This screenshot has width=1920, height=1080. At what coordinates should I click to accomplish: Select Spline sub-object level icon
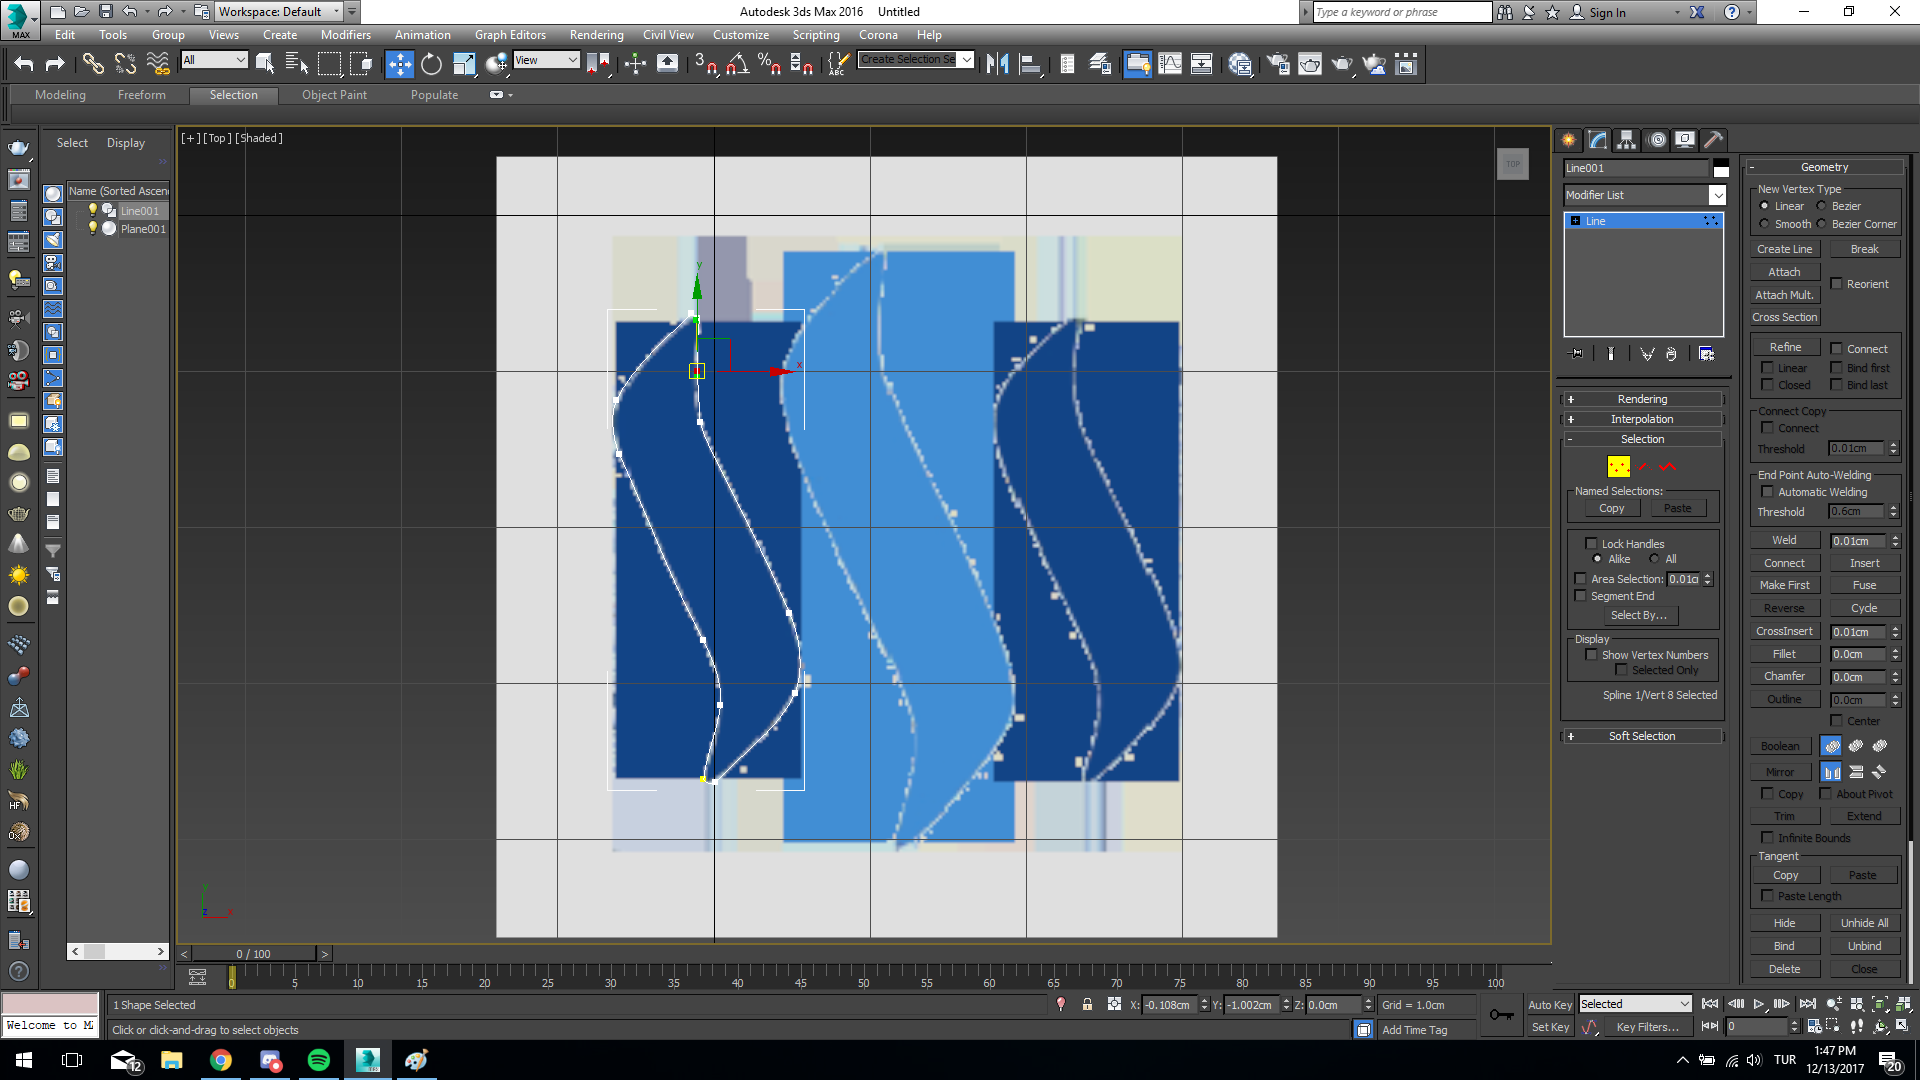1667,467
